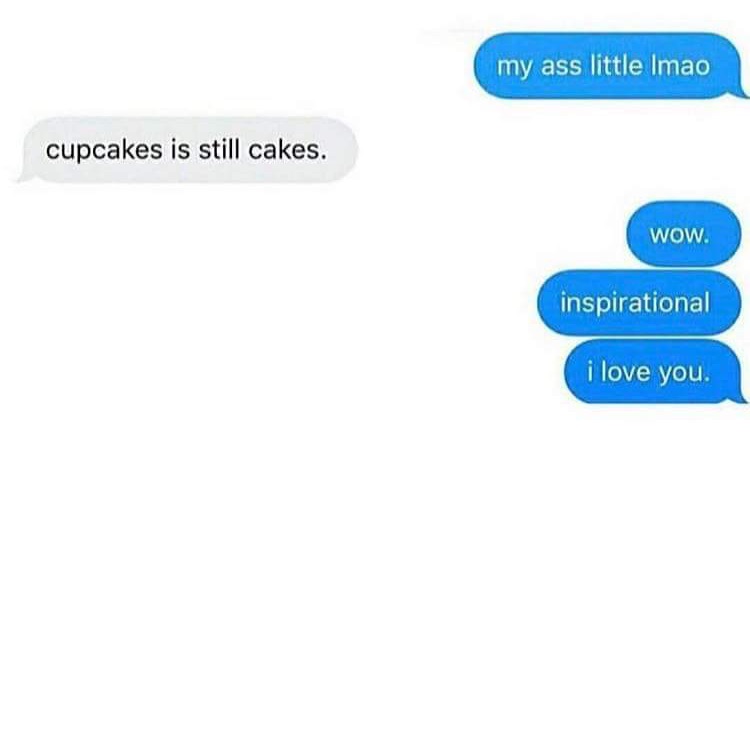Tap the 'inspirational' message bubble
The width and height of the screenshot is (750, 750).
pos(639,302)
